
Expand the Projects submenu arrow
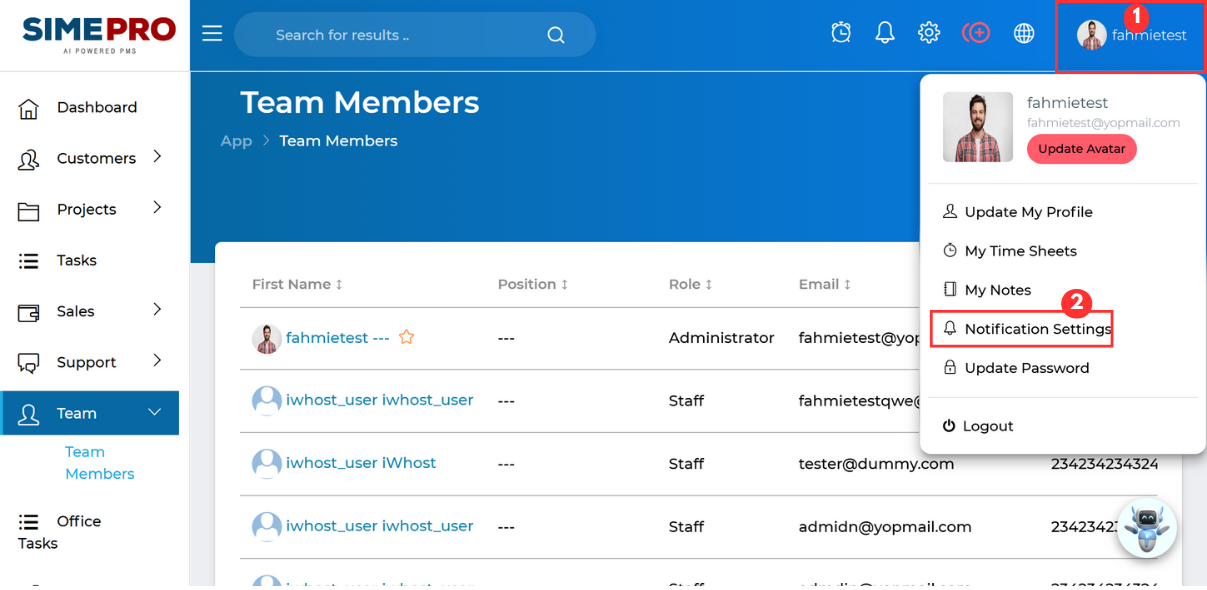click(157, 207)
